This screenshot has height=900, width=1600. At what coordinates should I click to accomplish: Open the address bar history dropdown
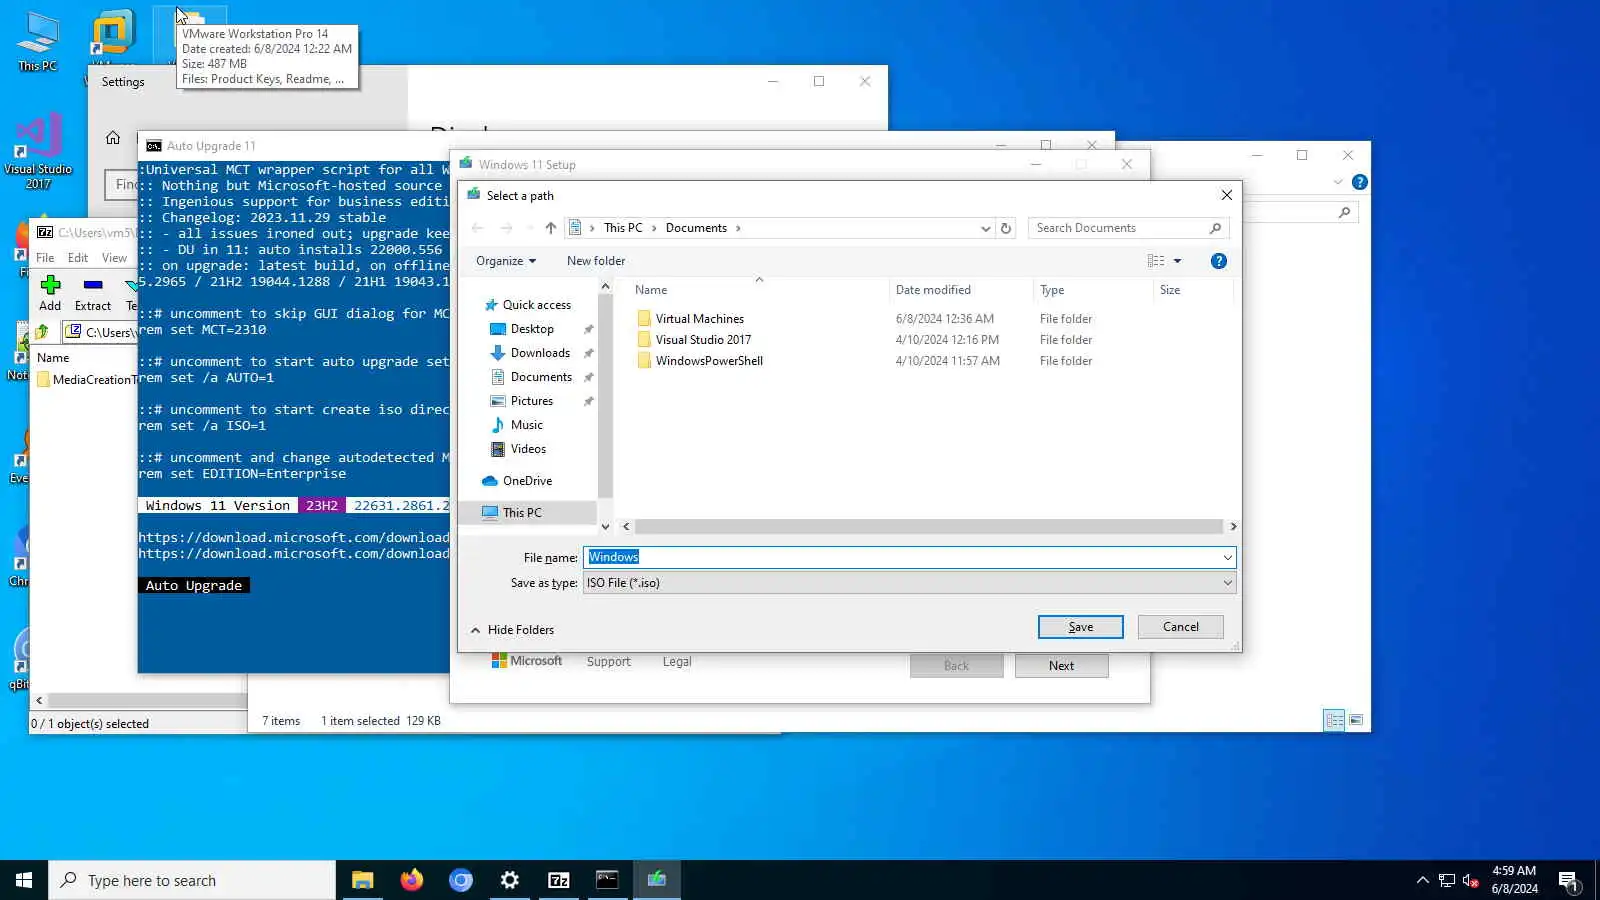point(985,228)
